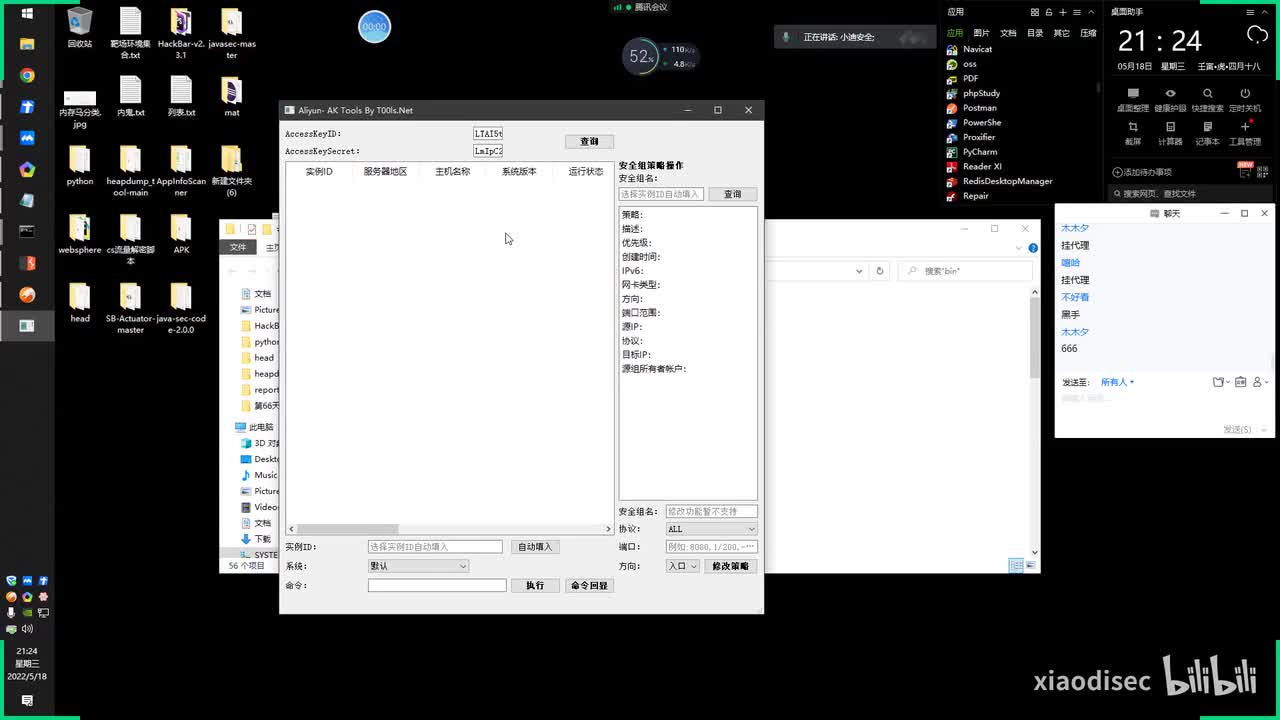Select the 实例ID column header
The height and width of the screenshot is (720, 1280).
coord(319,172)
